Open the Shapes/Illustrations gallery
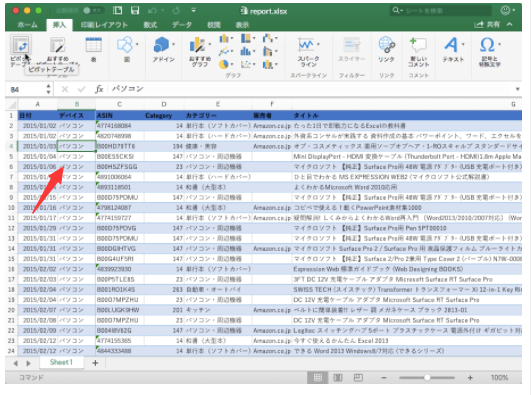Viewport: 531px width, 395px height. [x=127, y=50]
